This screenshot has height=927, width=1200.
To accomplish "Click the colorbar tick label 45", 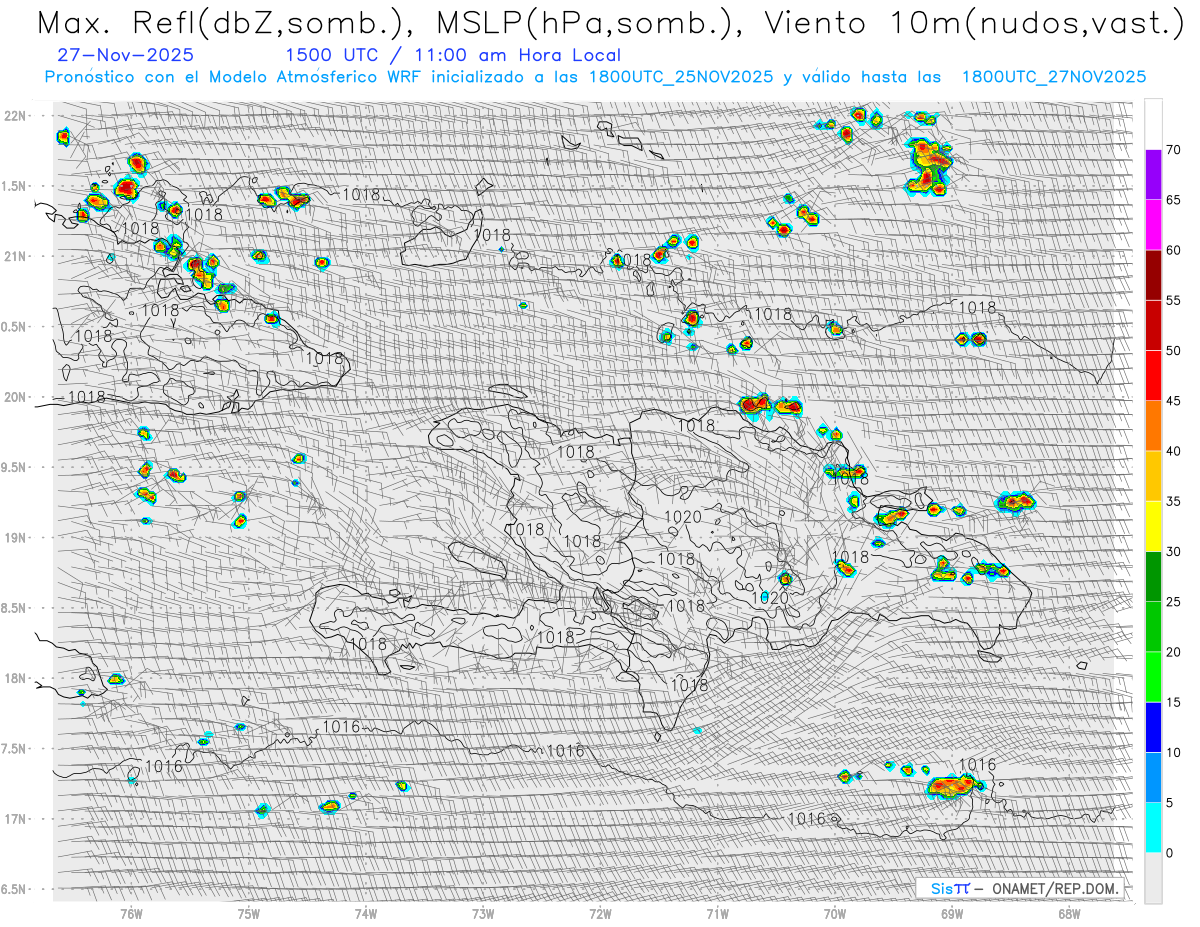I will pos(1174,401).
